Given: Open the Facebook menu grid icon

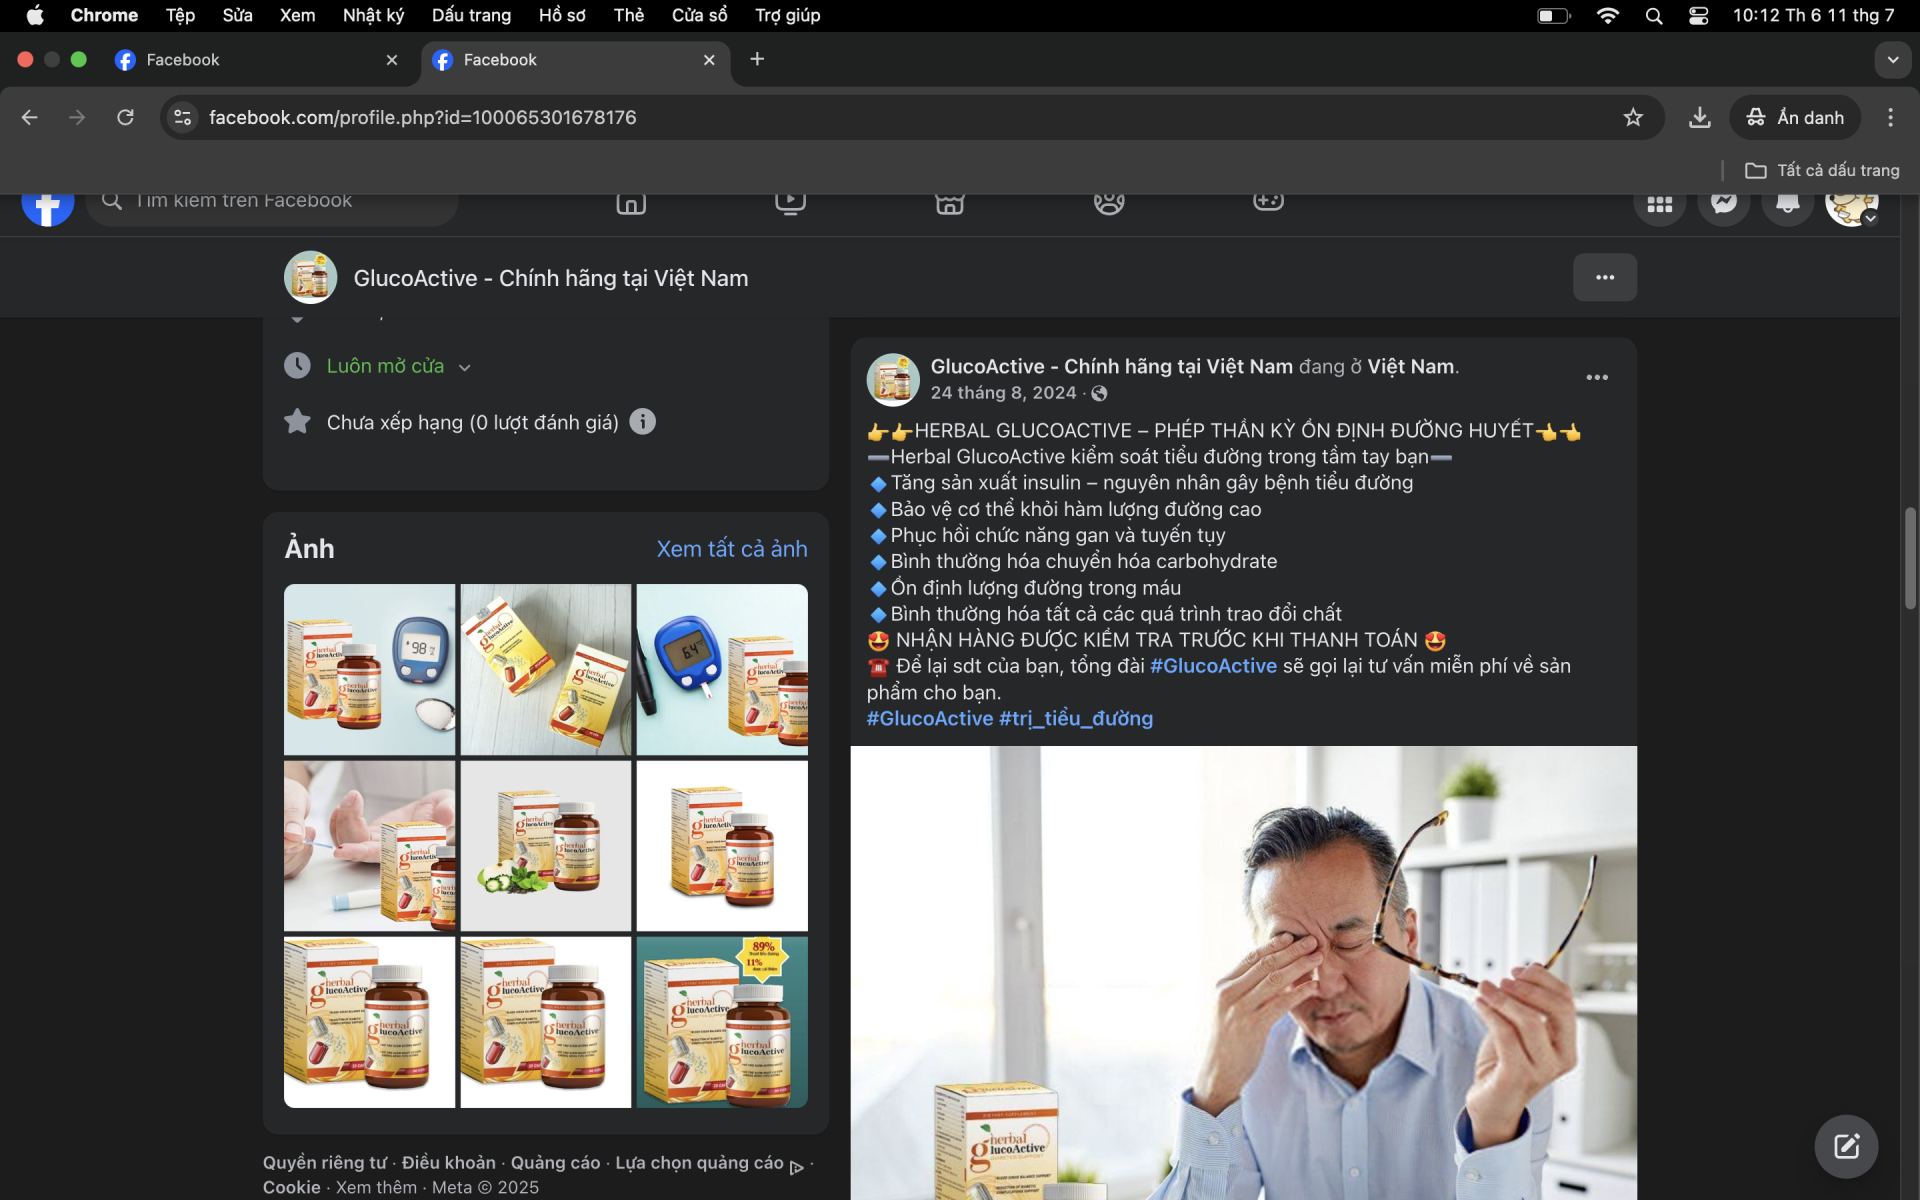Looking at the screenshot, I should click(1660, 204).
